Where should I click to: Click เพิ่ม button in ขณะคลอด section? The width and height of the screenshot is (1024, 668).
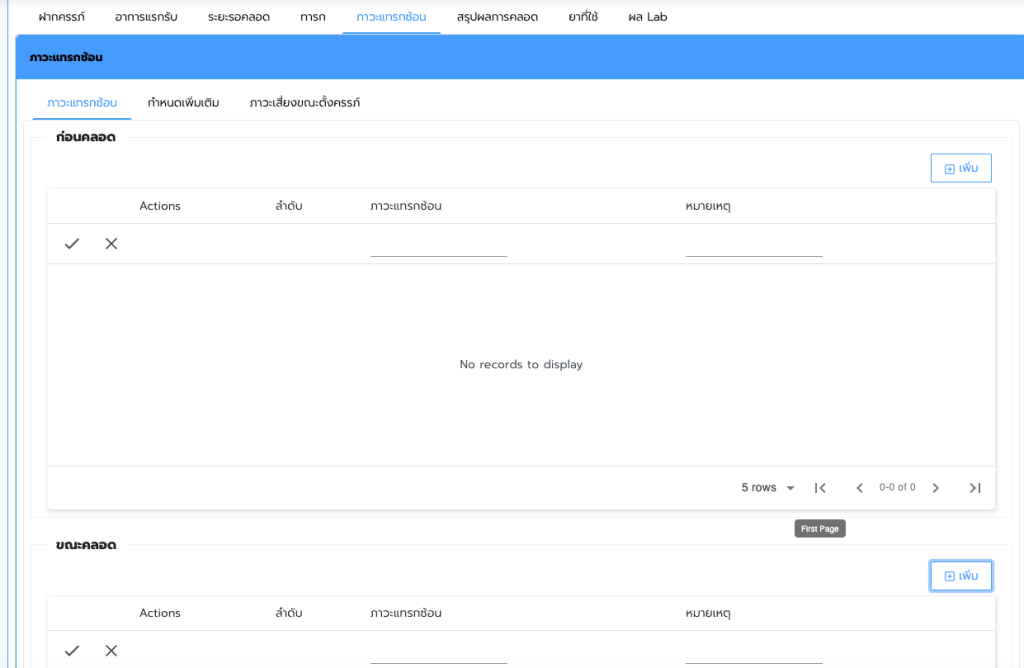tap(960, 576)
